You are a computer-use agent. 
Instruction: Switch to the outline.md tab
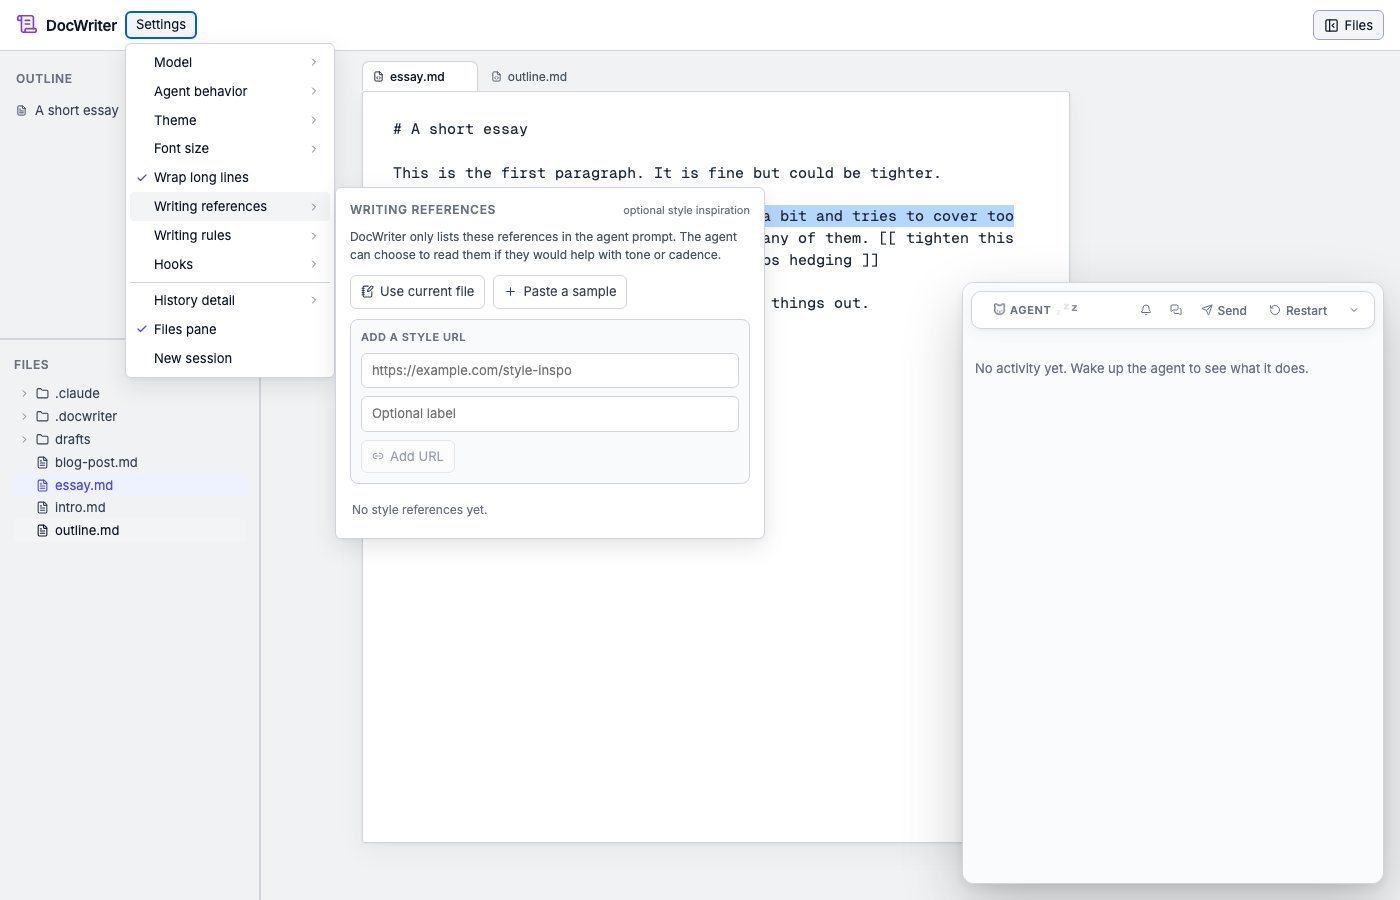pyautogui.click(x=529, y=77)
